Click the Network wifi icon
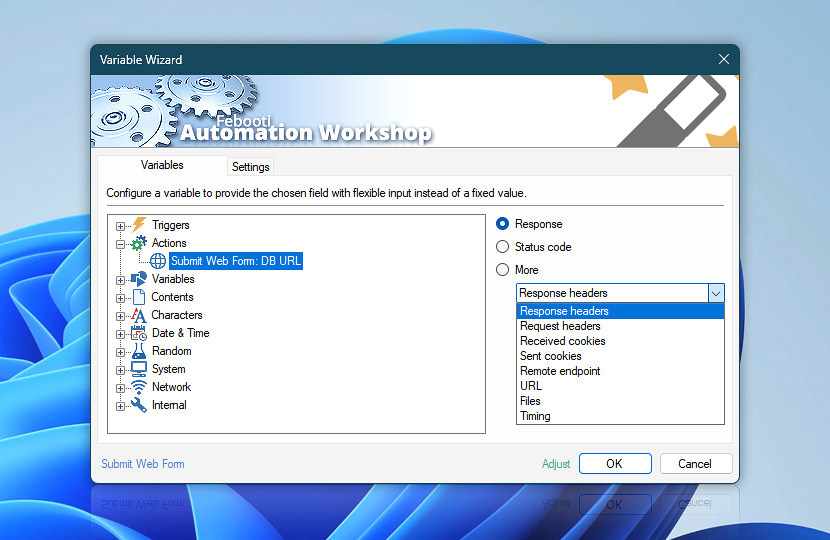The height and width of the screenshot is (540, 830). pos(139,387)
